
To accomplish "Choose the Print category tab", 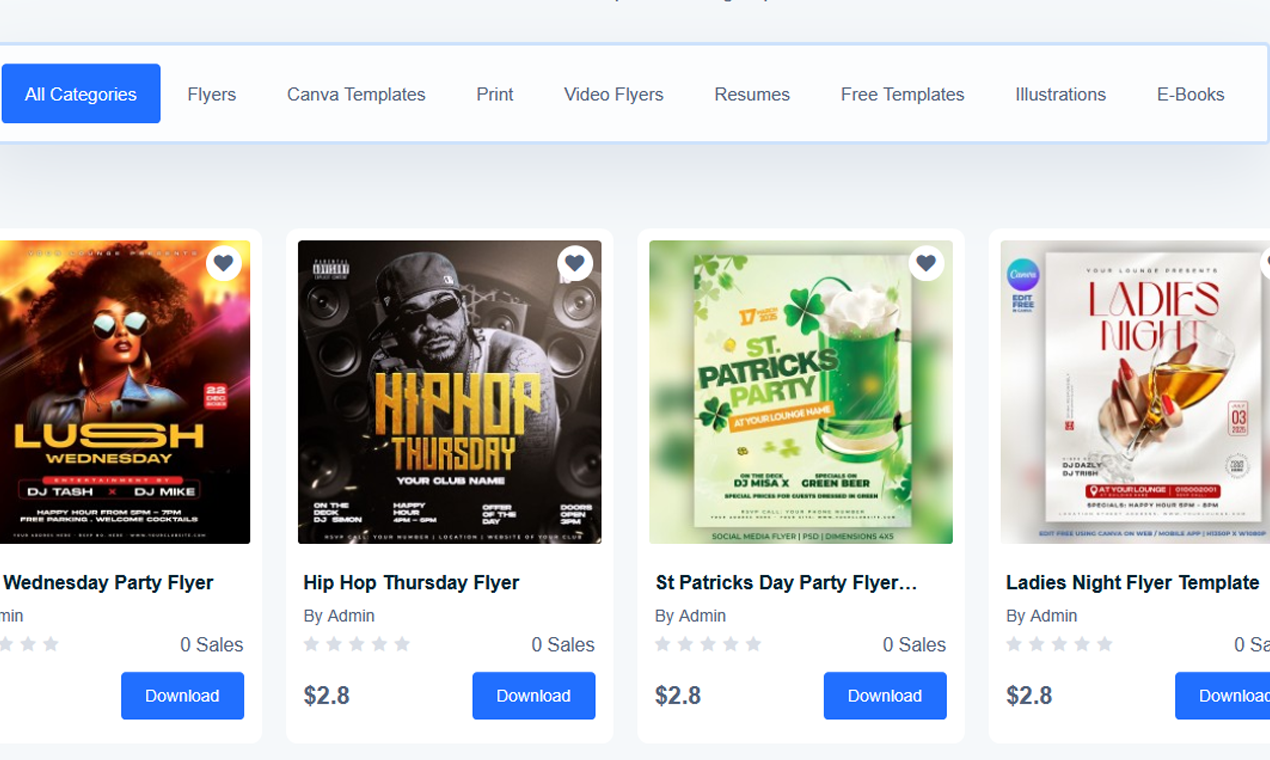I will tap(495, 94).
